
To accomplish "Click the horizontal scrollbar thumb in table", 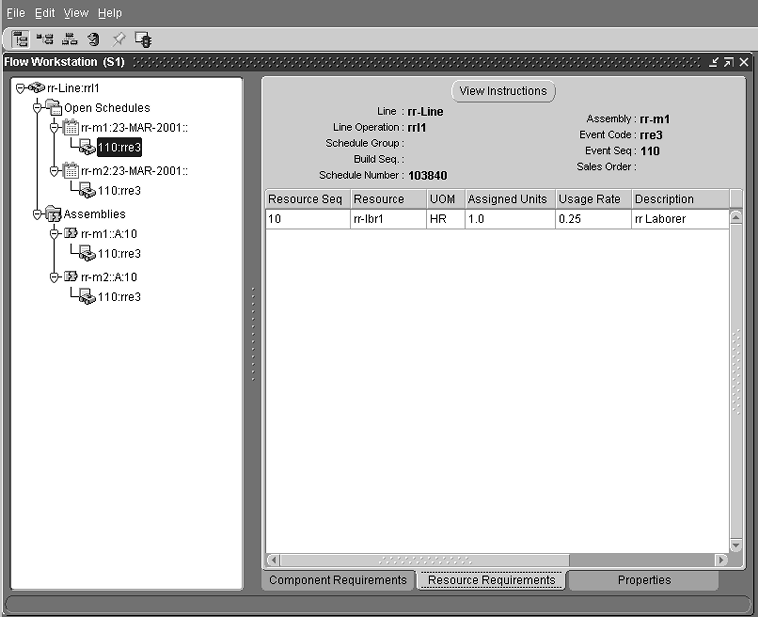I will [424, 560].
